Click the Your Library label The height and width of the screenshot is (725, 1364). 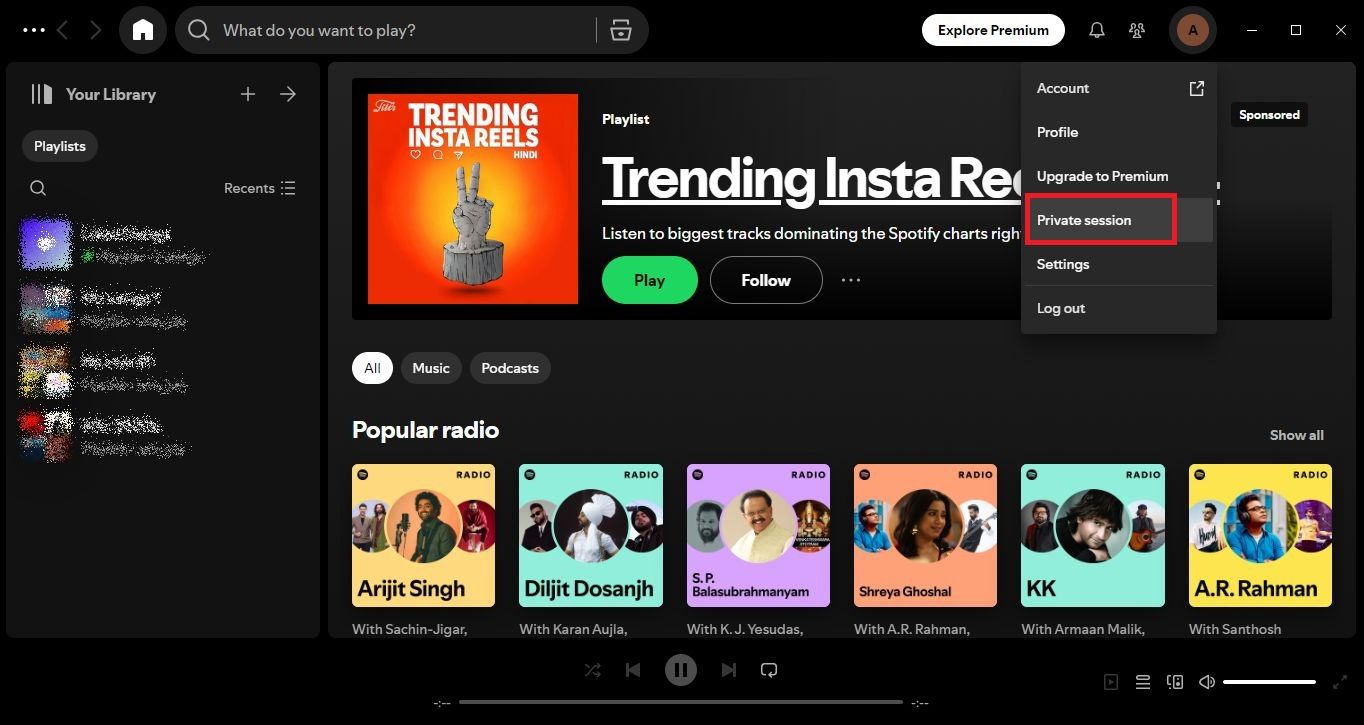pyautogui.click(x=111, y=94)
